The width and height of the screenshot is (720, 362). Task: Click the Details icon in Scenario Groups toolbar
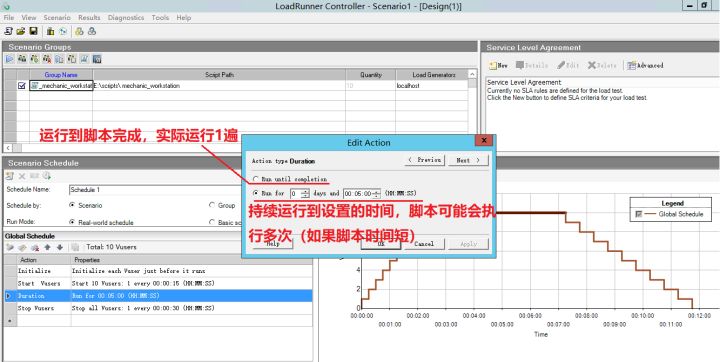tap(72, 59)
